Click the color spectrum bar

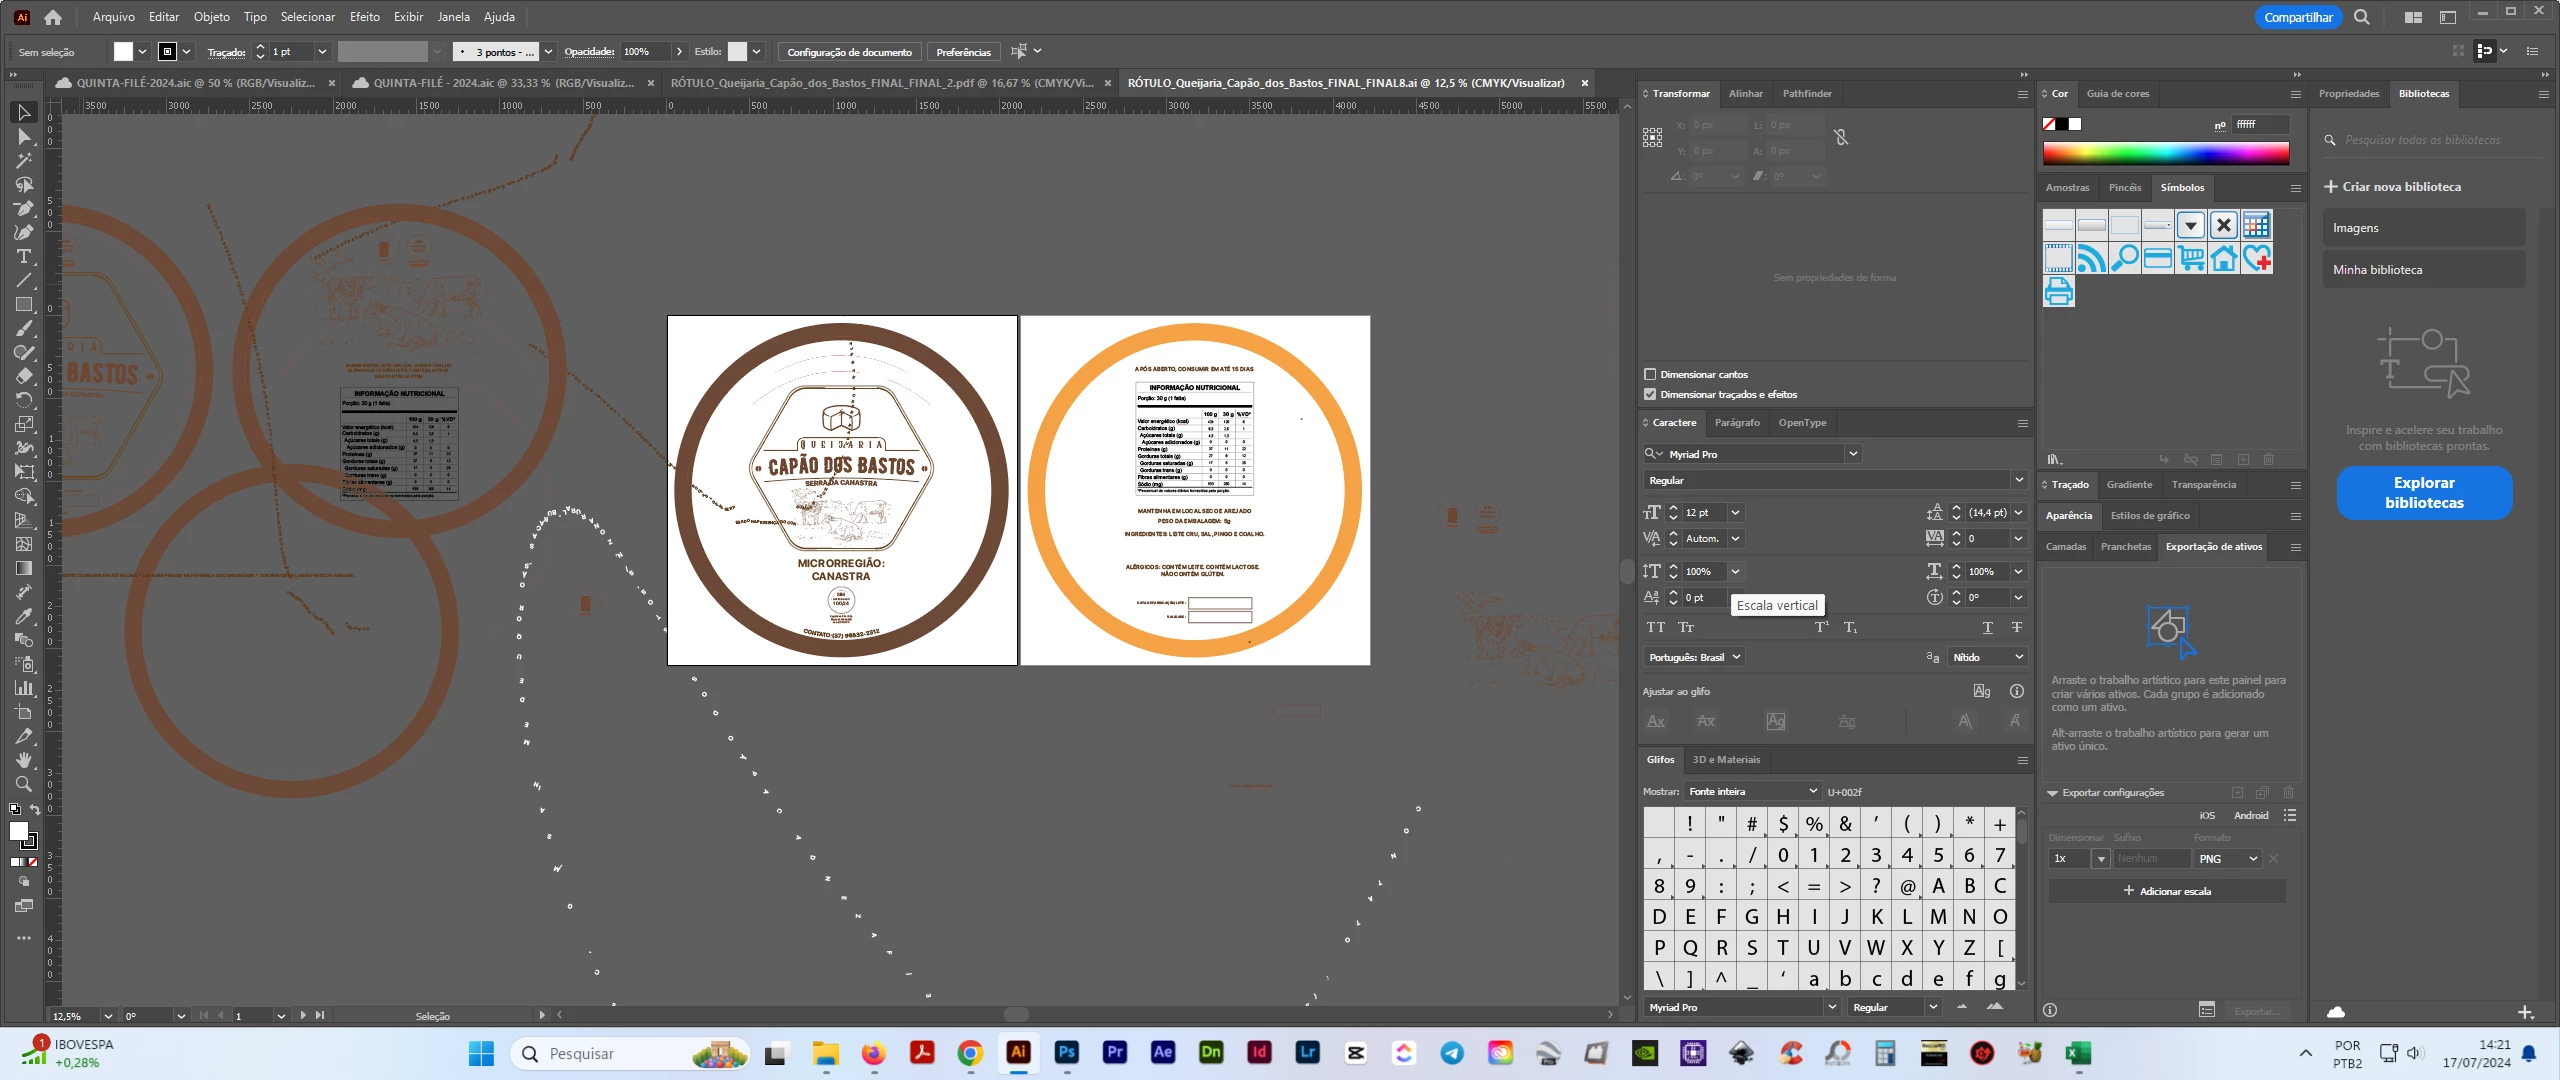(2165, 153)
